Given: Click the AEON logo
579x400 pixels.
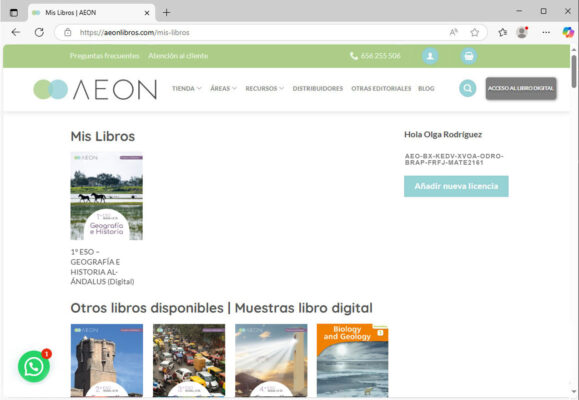Looking at the screenshot, I should 95,89.
